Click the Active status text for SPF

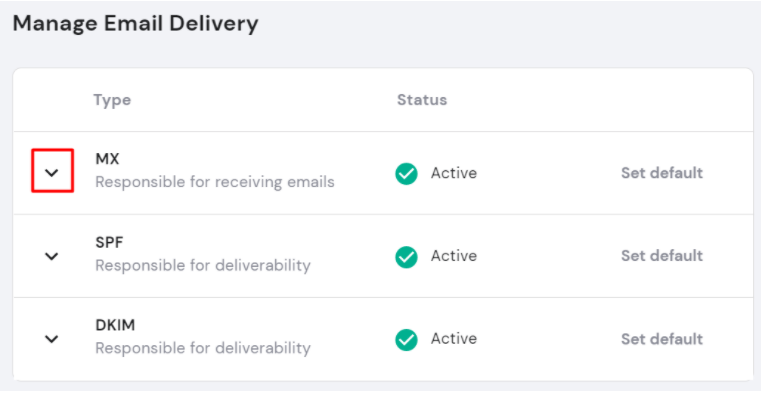(454, 256)
